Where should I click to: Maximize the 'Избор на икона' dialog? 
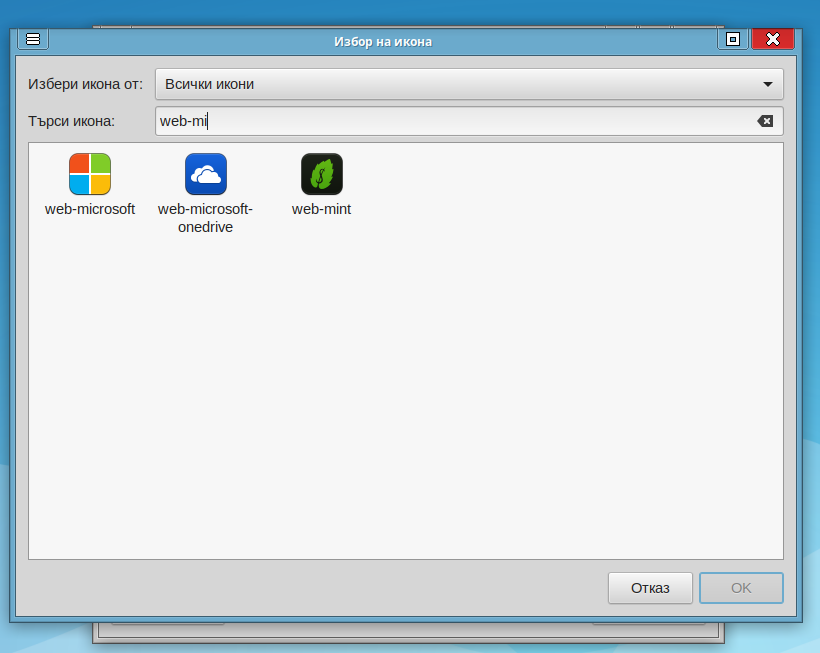point(733,39)
